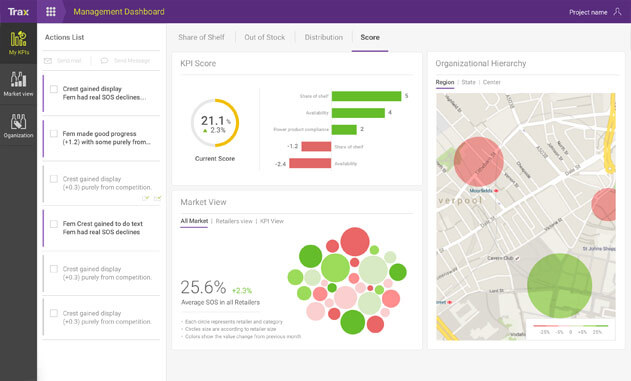Tick the Fem made good progress checkbox
This screenshot has height=381, width=631.
point(54,134)
